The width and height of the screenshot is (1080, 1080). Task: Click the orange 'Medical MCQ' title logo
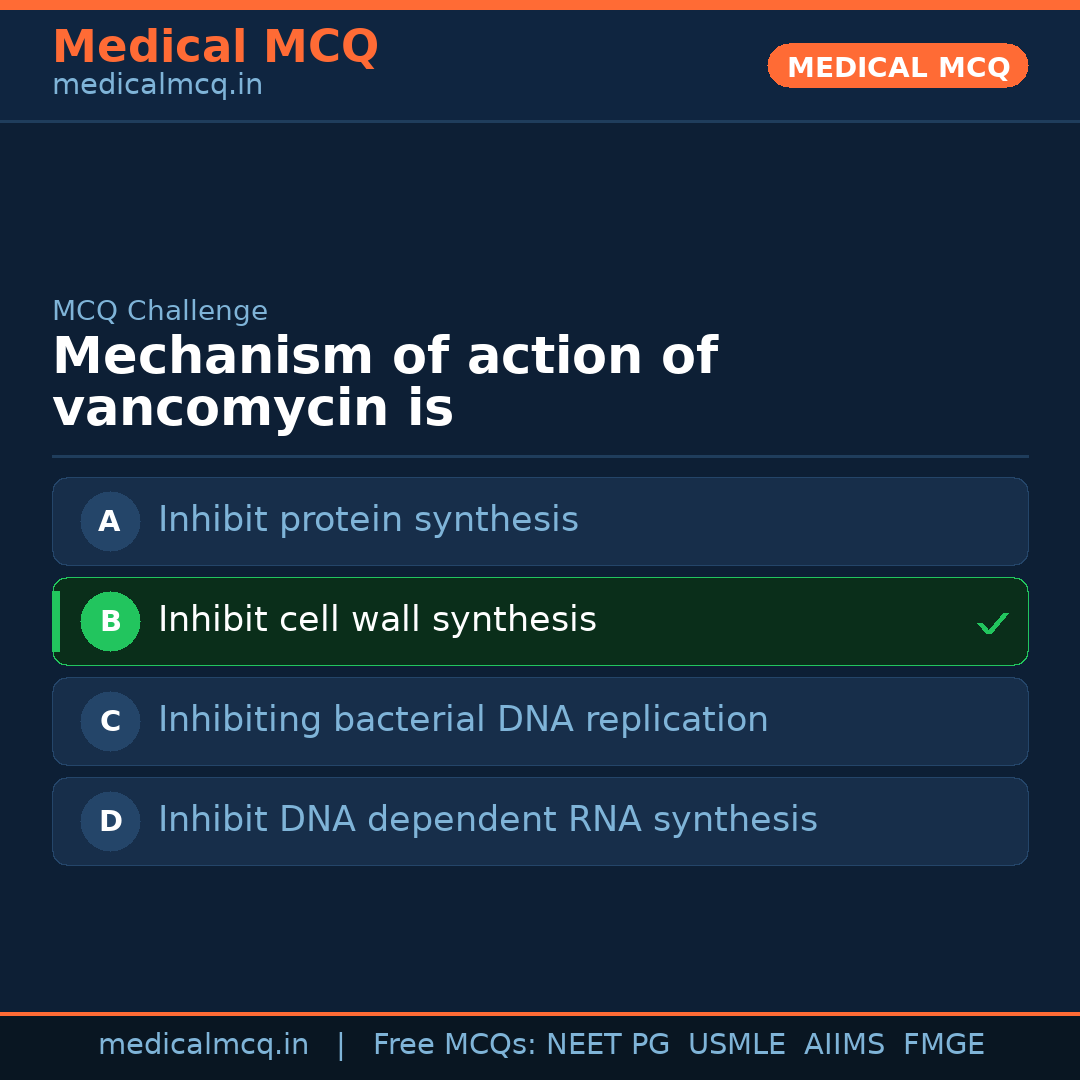(215, 47)
